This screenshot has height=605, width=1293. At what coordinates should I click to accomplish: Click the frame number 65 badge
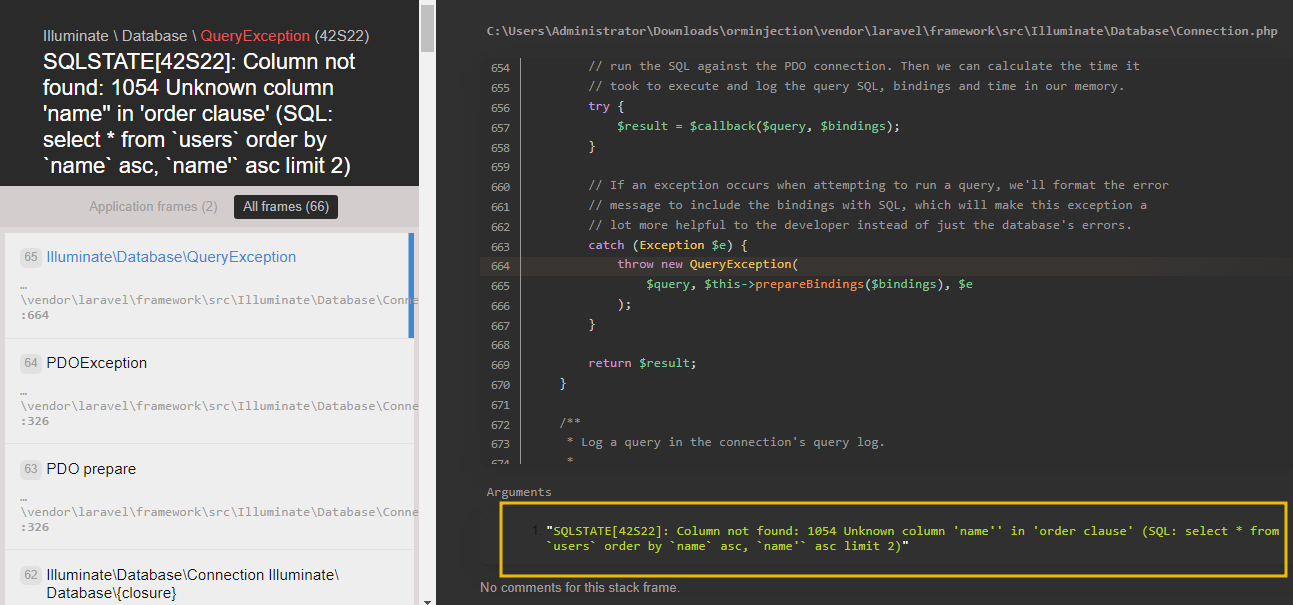(31, 257)
